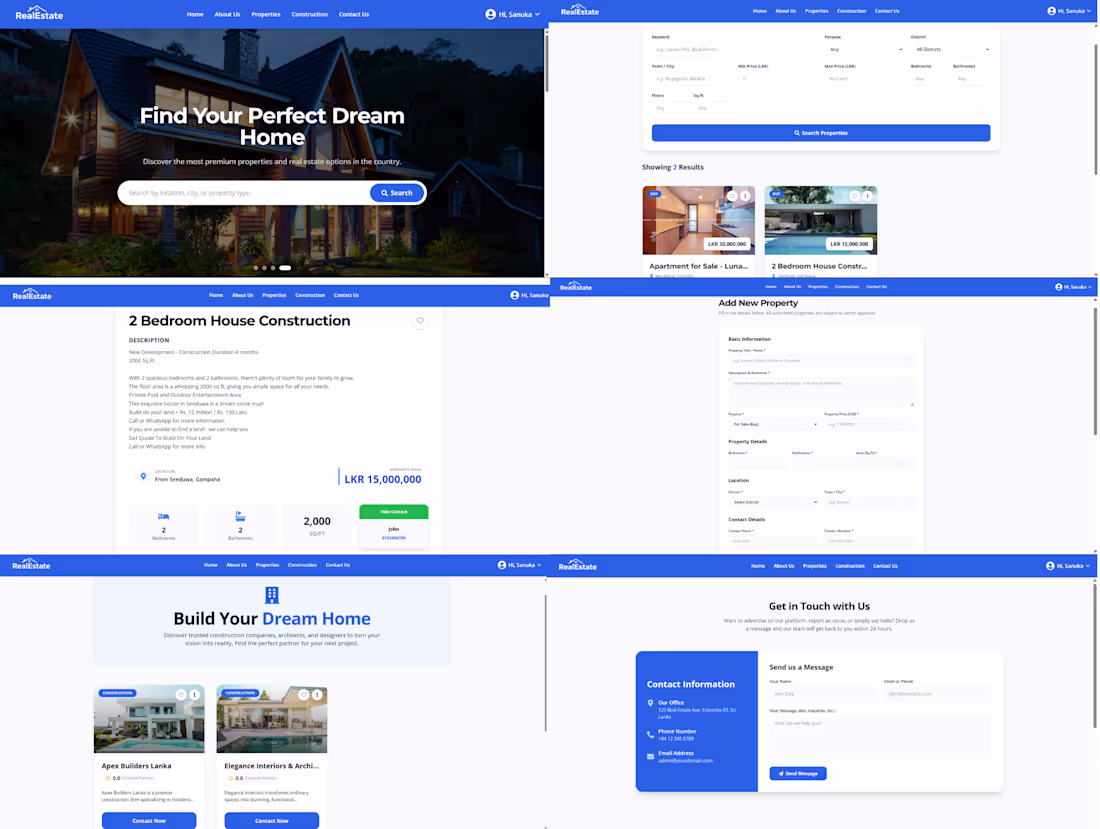Click the RealEstate logo on the construction page
1100x829 pixels.
pos(31,564)
